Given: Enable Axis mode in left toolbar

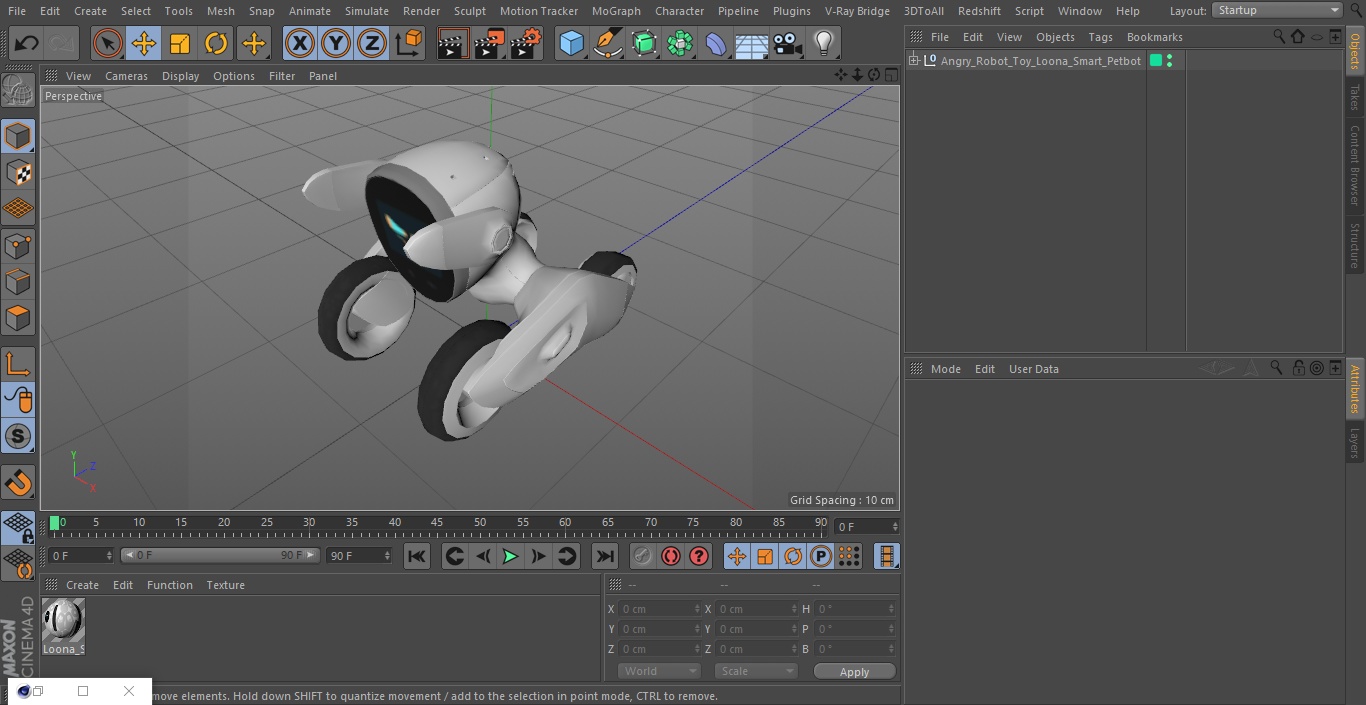Looking at the screenshot, I should (x=18, y=363).
